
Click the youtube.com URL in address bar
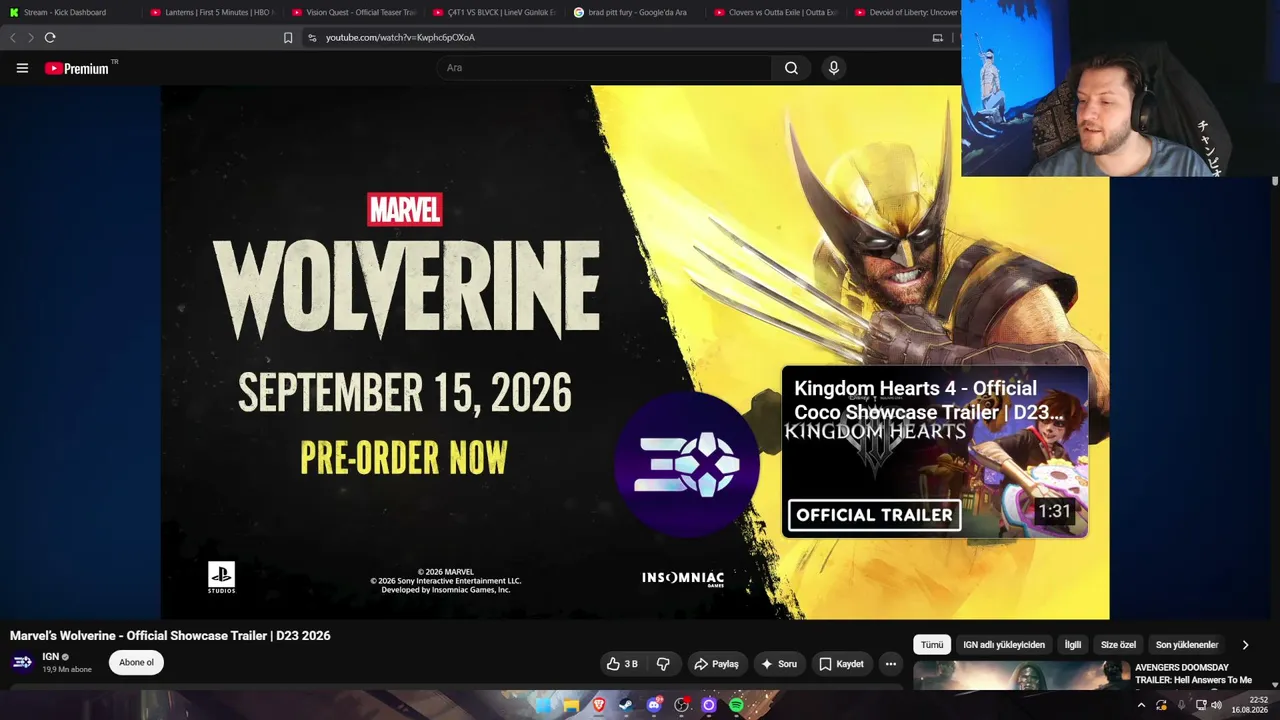click(400, 38)
